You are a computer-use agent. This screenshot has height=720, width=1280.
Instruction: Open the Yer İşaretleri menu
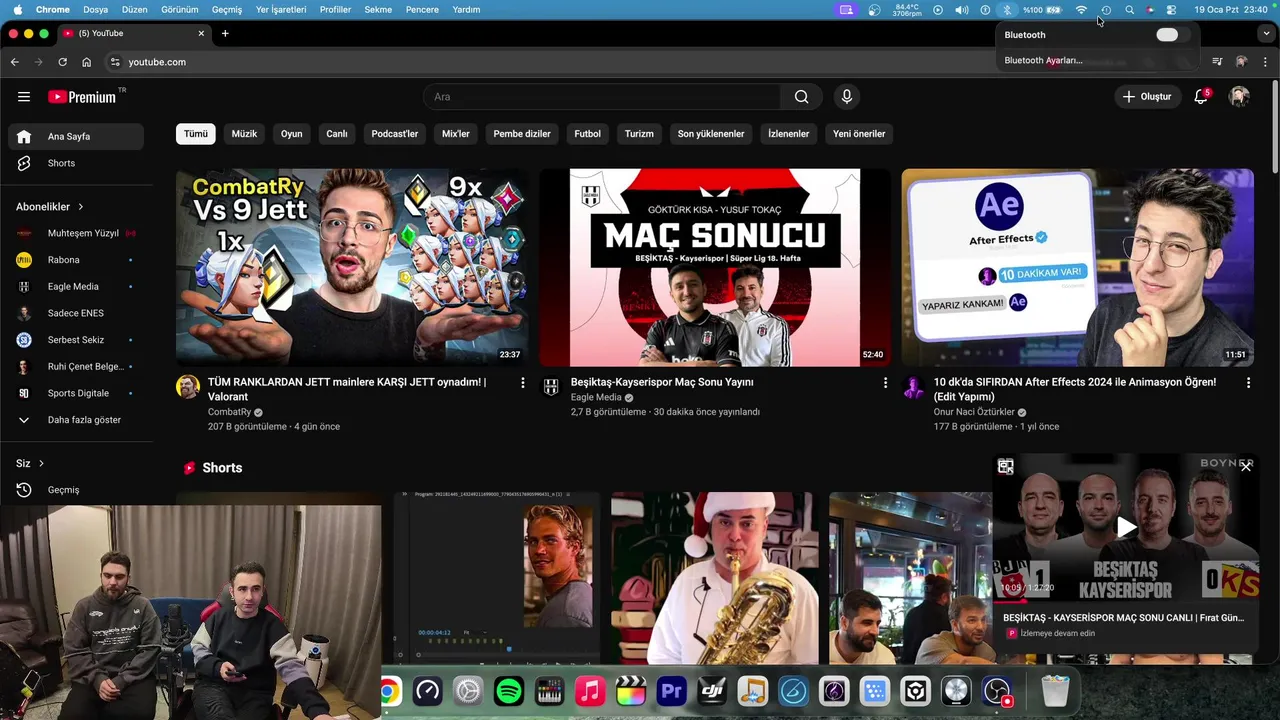pyautogui.click(x=281, y=10)
